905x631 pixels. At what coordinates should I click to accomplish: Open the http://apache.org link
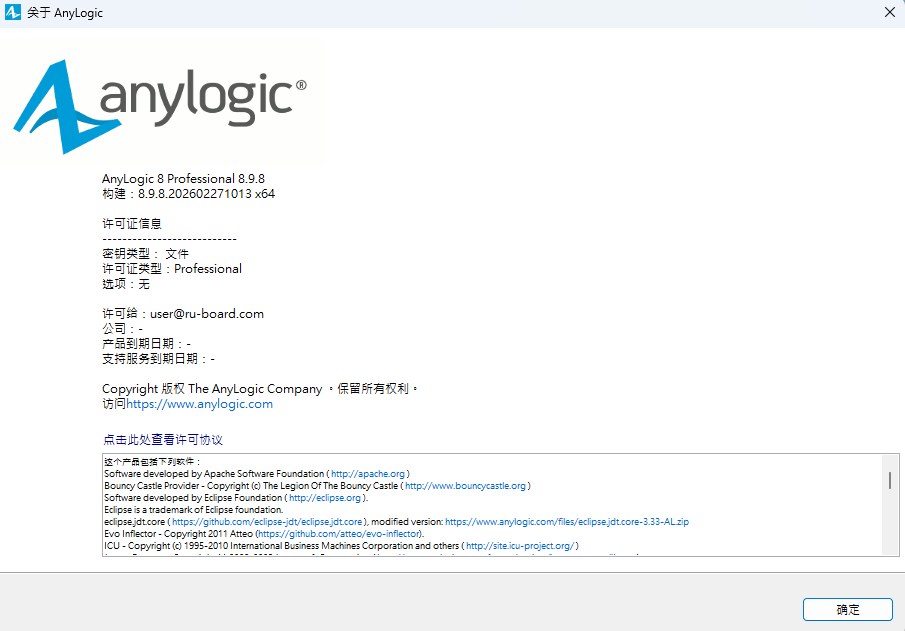click(368, 474)
